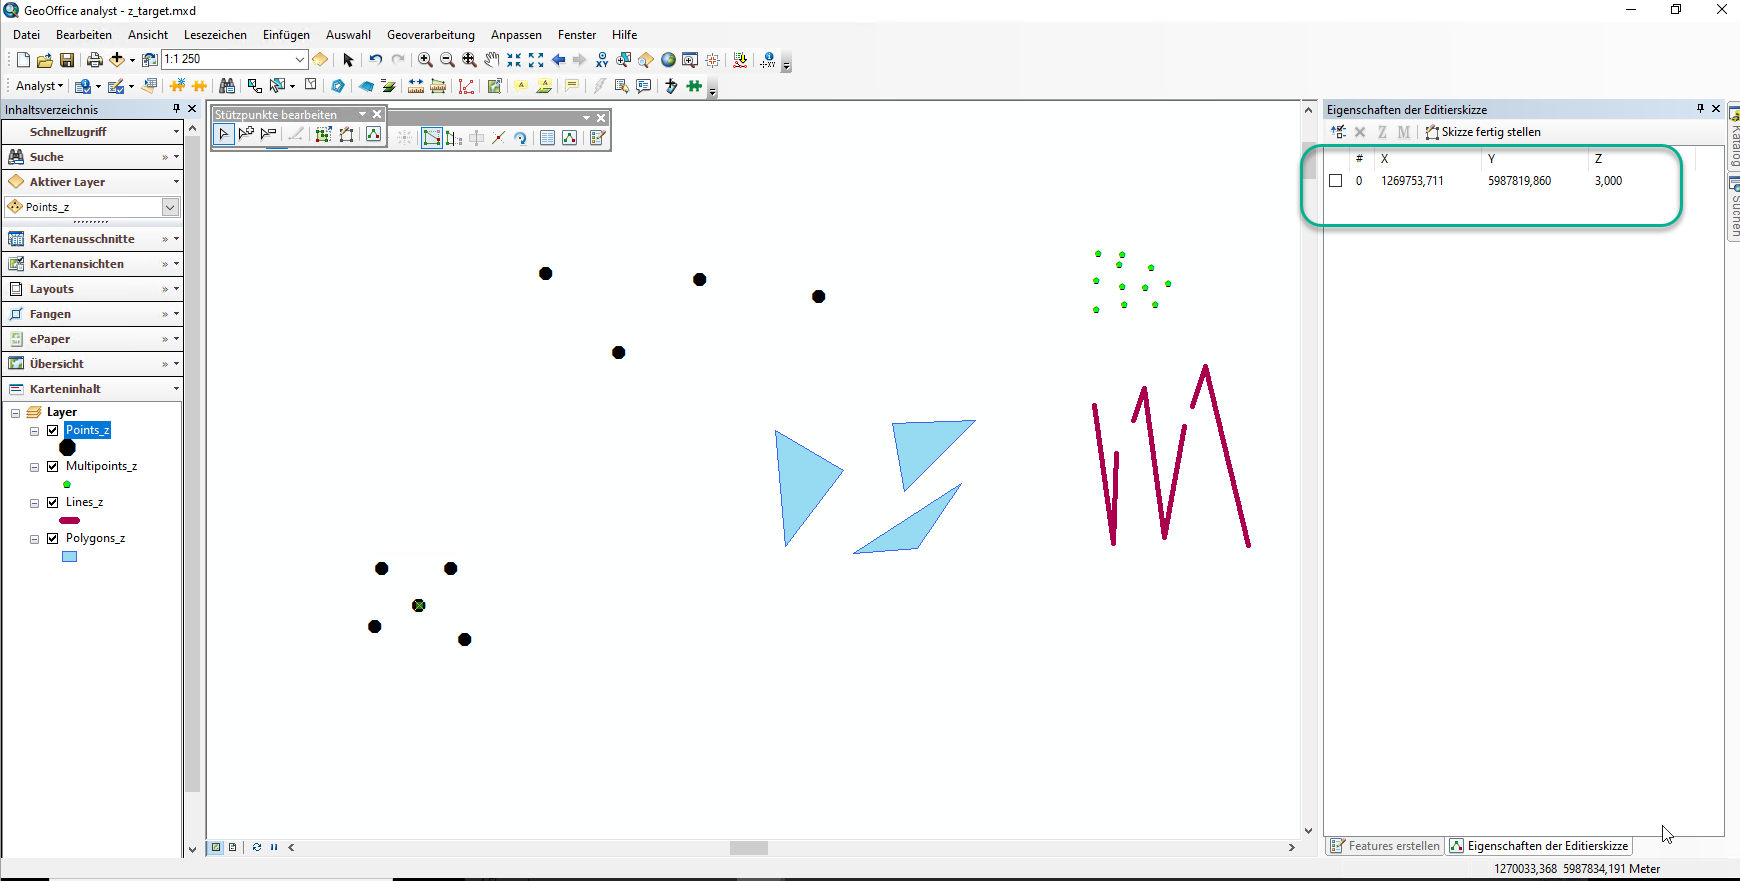The width and height of the screenshot is (1740, 881).
Task: Open the active layer Points_z dropdown
Action: 170,207
